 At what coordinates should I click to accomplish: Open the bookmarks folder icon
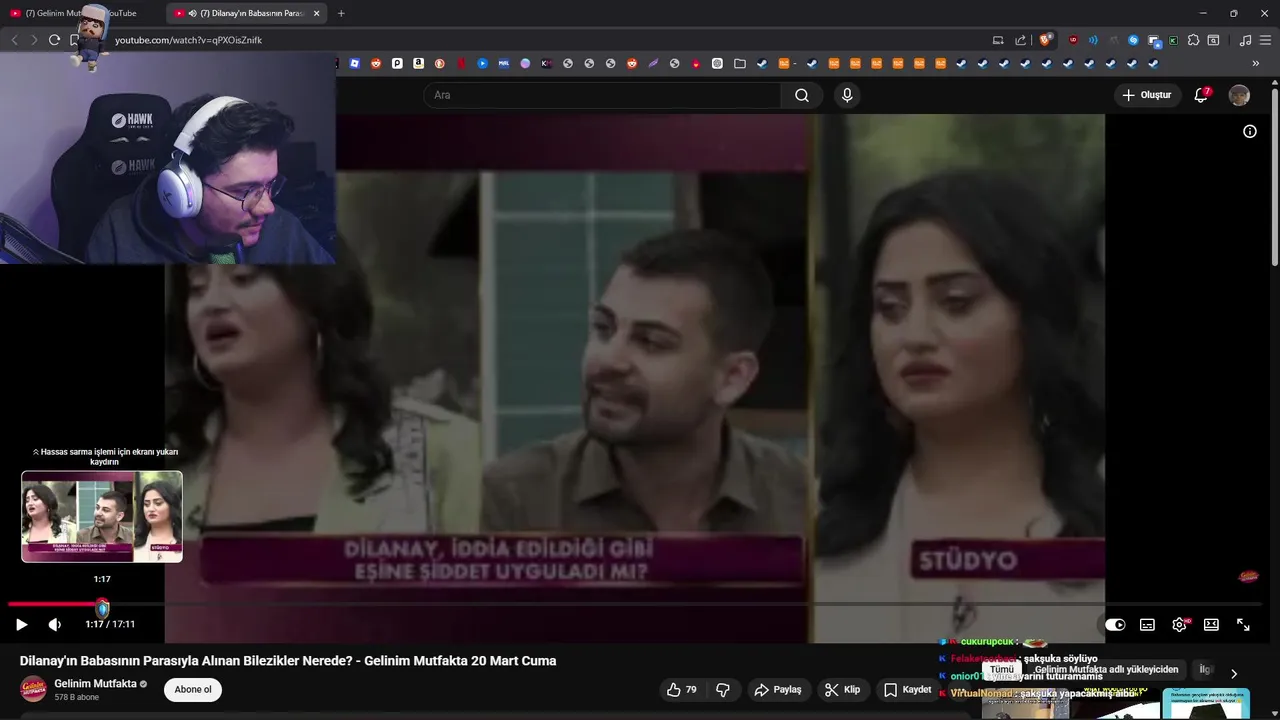pyautogui.click(x=739, y=63)
